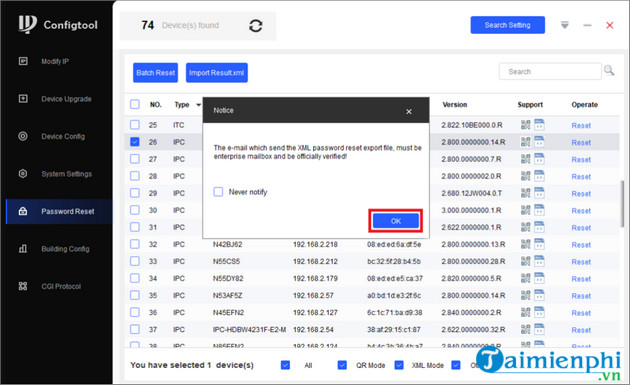630x385 pixels.
Task: Toggle the select-all header checkbox
Action: [135, 104]
